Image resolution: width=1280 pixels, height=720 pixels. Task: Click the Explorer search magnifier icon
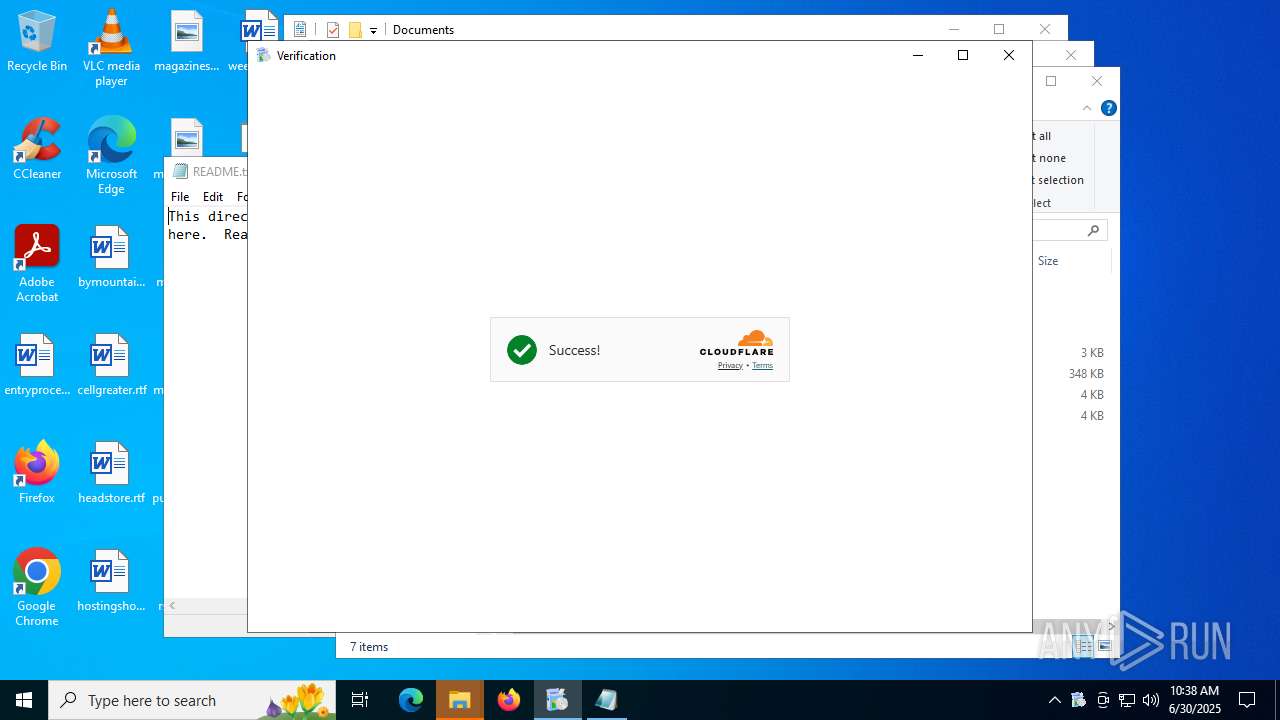click(x=1093, y=230)
